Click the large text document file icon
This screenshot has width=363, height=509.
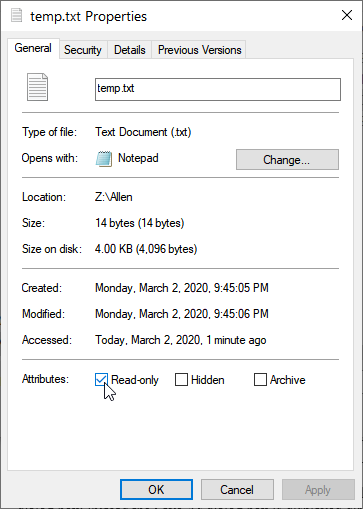click(37, 87)
